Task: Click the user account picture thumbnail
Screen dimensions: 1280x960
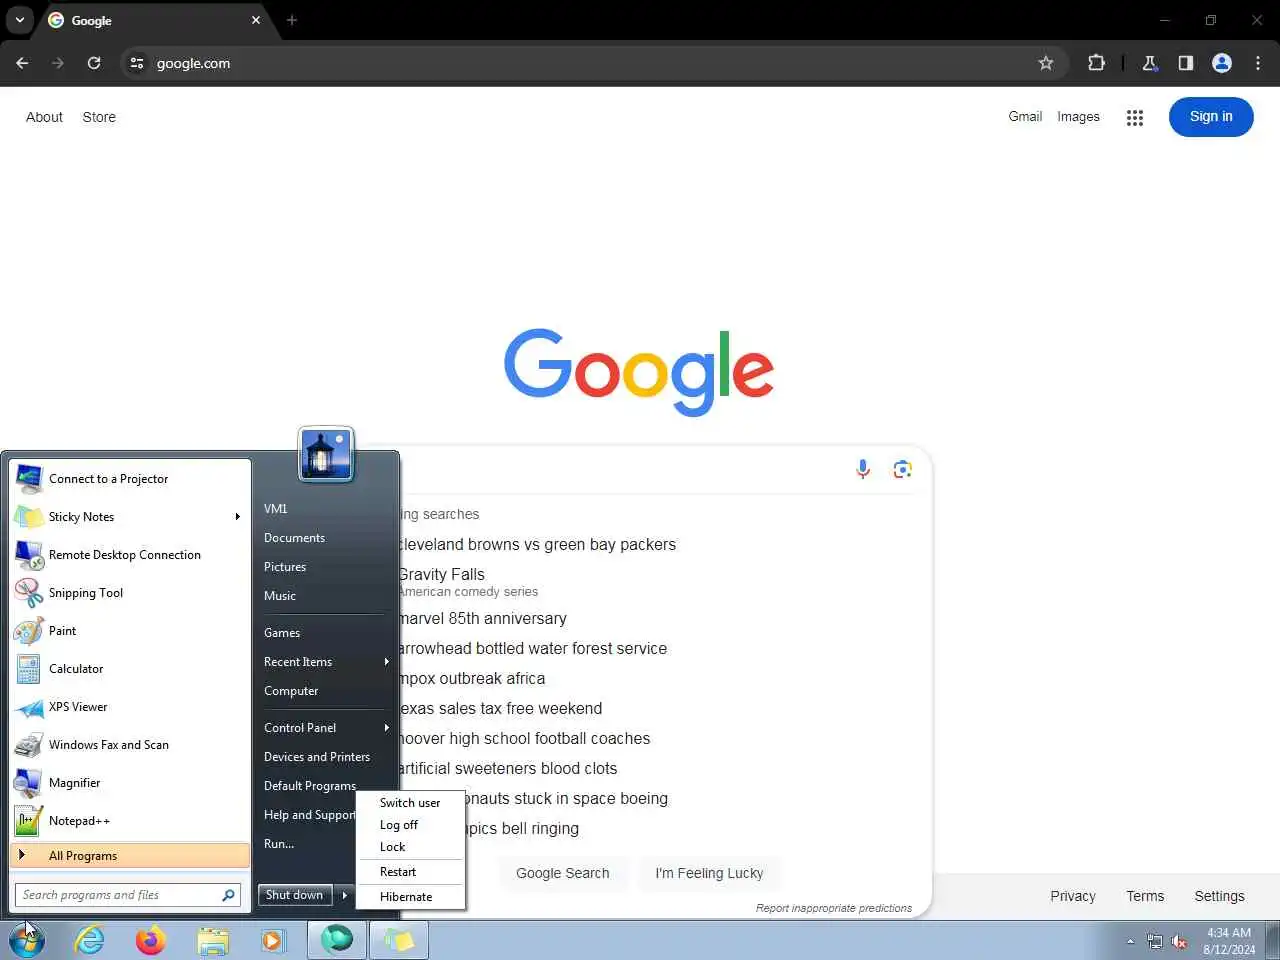Action: point(326,454)
